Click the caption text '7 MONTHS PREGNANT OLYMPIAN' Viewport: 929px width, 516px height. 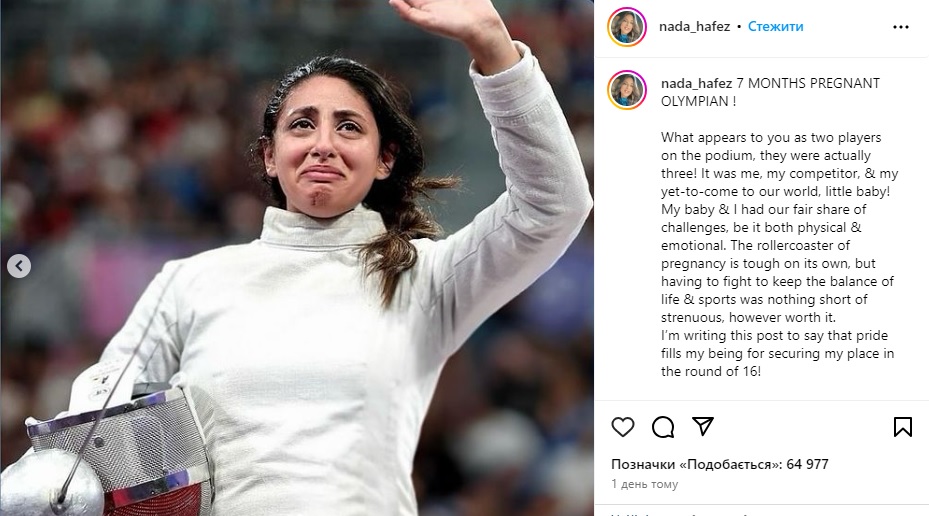click(770, 92)
